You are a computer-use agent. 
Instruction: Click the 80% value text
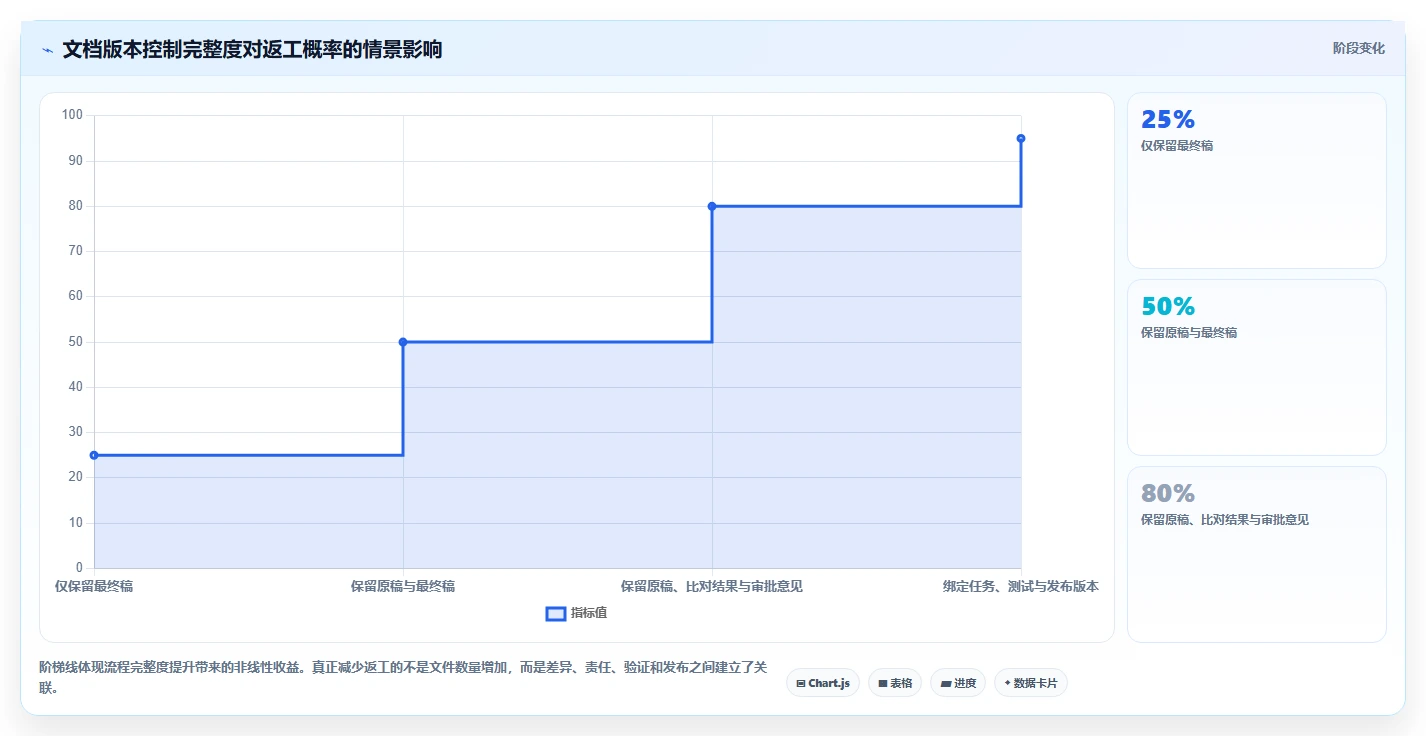1168,494
